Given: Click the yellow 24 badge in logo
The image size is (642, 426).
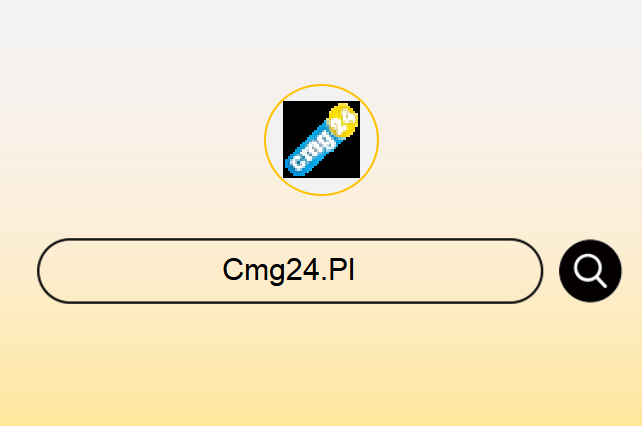Looking at the screenshot, I should point(344,120).
